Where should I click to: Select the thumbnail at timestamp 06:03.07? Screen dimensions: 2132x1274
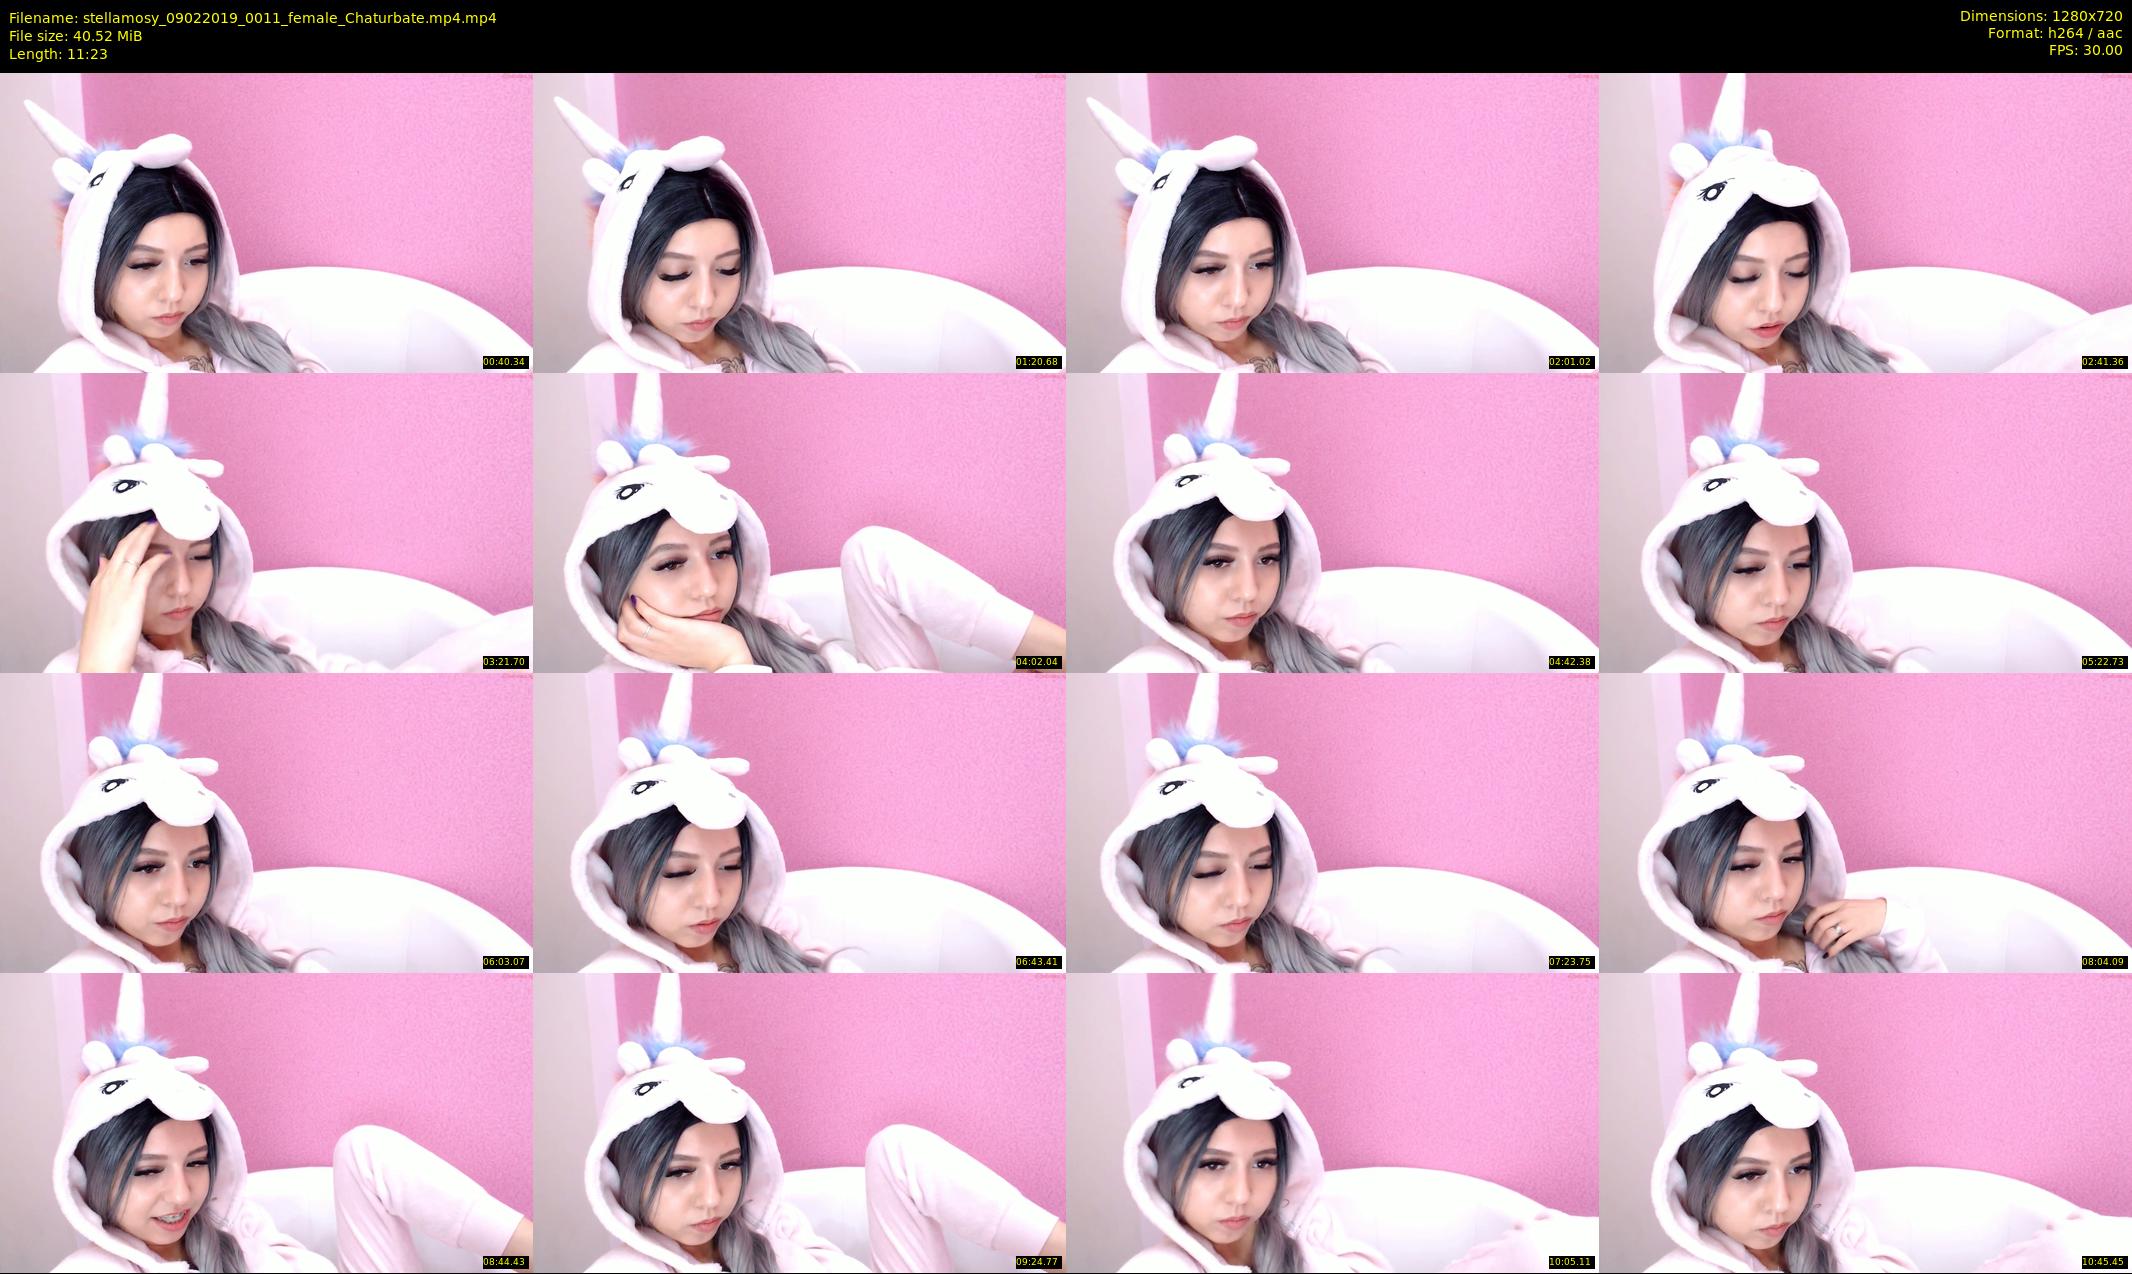(x=266, y=822)
